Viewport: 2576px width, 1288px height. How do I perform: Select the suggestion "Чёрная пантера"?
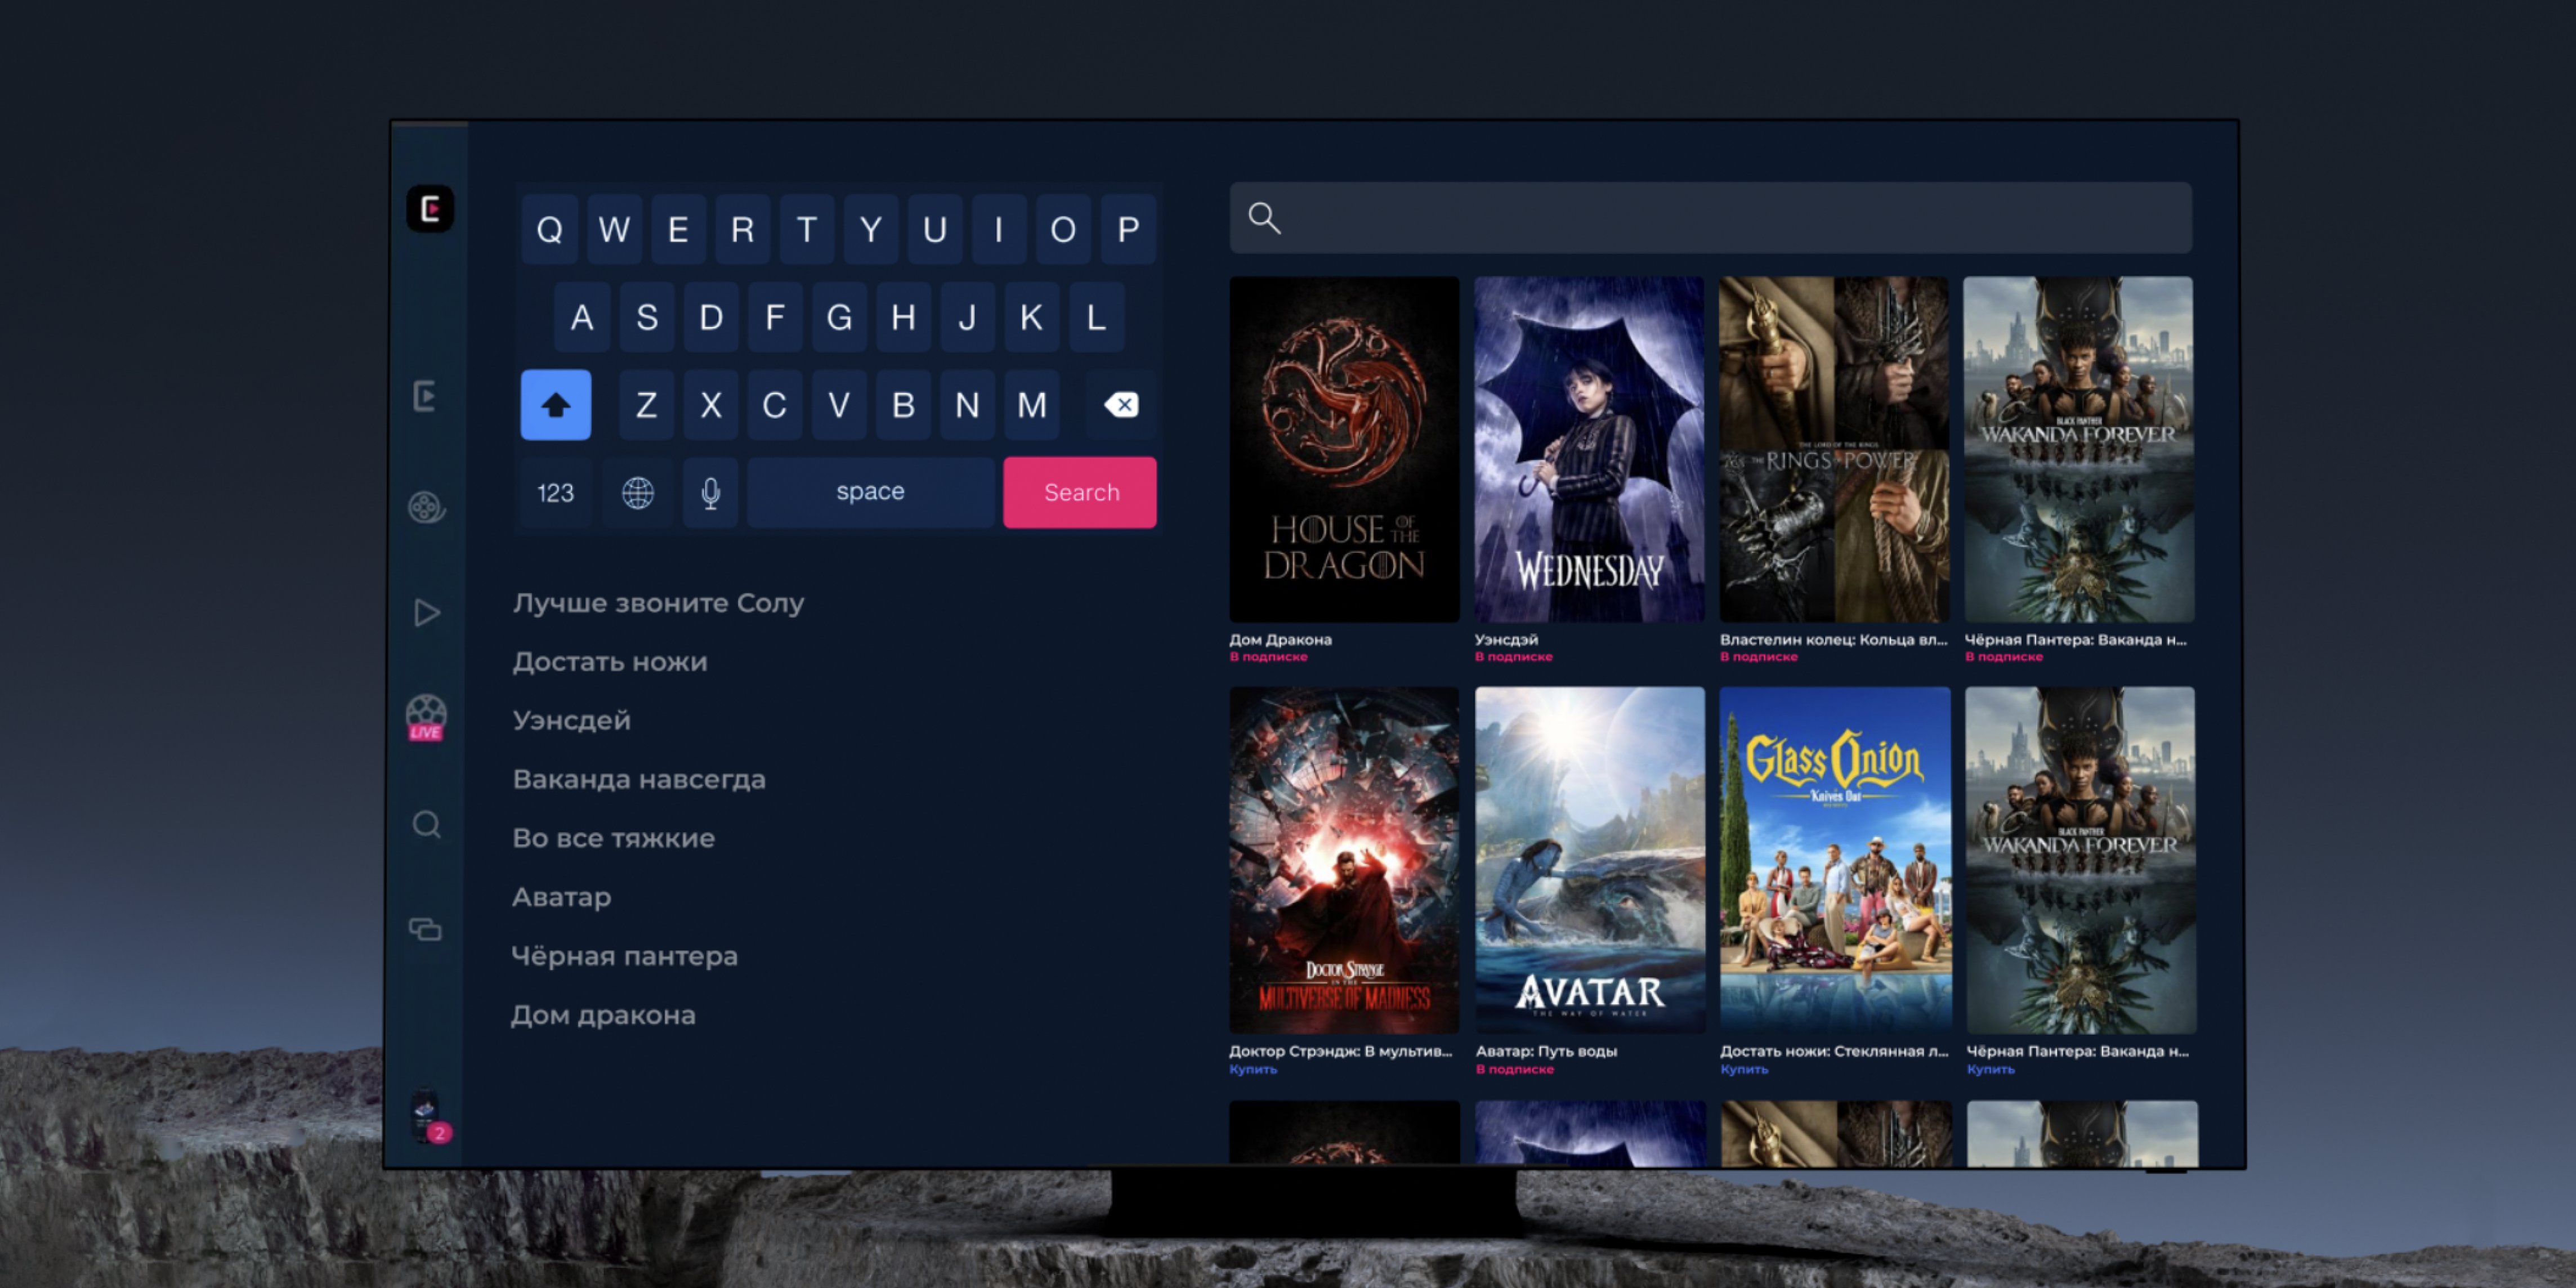(x=624, y=956)
